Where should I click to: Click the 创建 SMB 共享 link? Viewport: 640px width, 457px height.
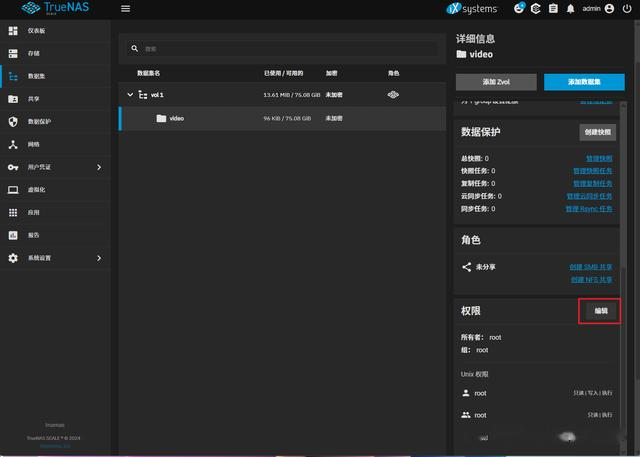click(x=591, y=267)
